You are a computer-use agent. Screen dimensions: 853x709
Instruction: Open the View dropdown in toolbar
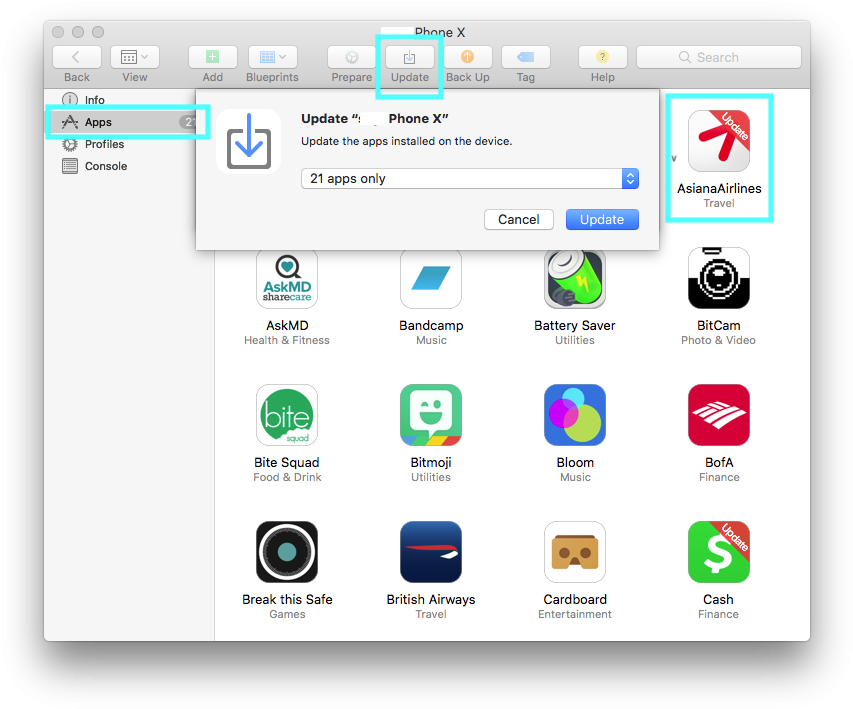click(x=134, y=57)
